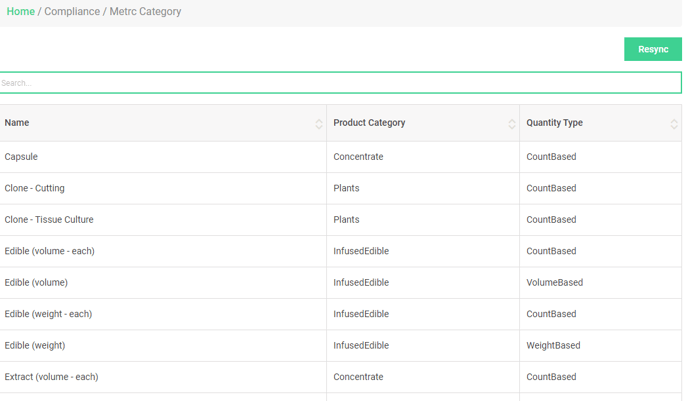The height and width of the screenshot is (401, 688).
Task: Select Metrc Category breadcrumb item
Action: click(145, 11)
